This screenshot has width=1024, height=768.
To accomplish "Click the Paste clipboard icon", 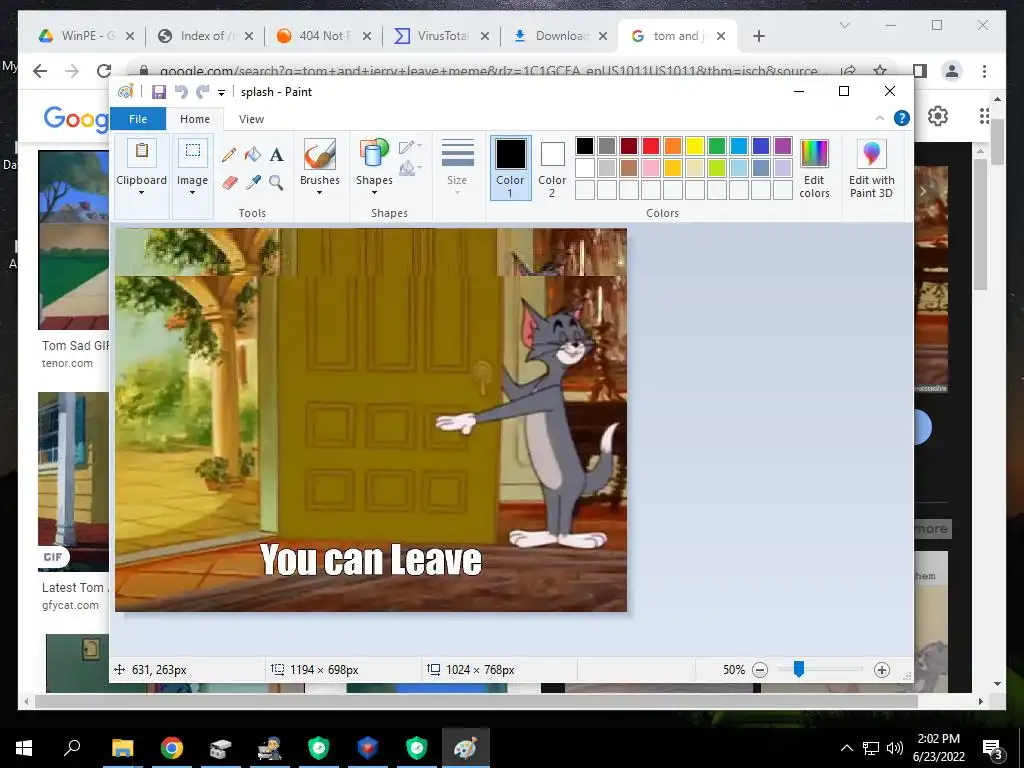I will pyautogui.click(x=142, y=152).
